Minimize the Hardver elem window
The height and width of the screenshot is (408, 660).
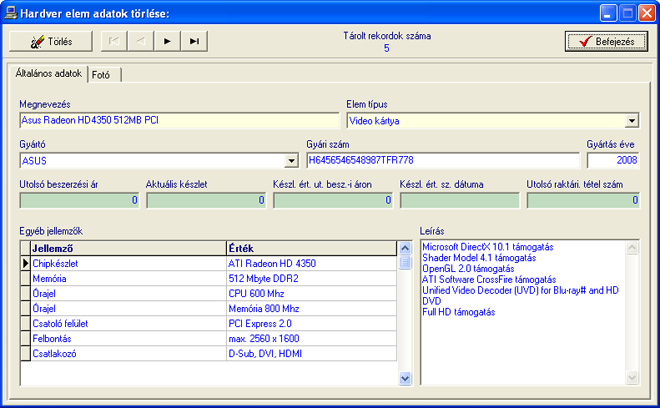tap(607, 13)
